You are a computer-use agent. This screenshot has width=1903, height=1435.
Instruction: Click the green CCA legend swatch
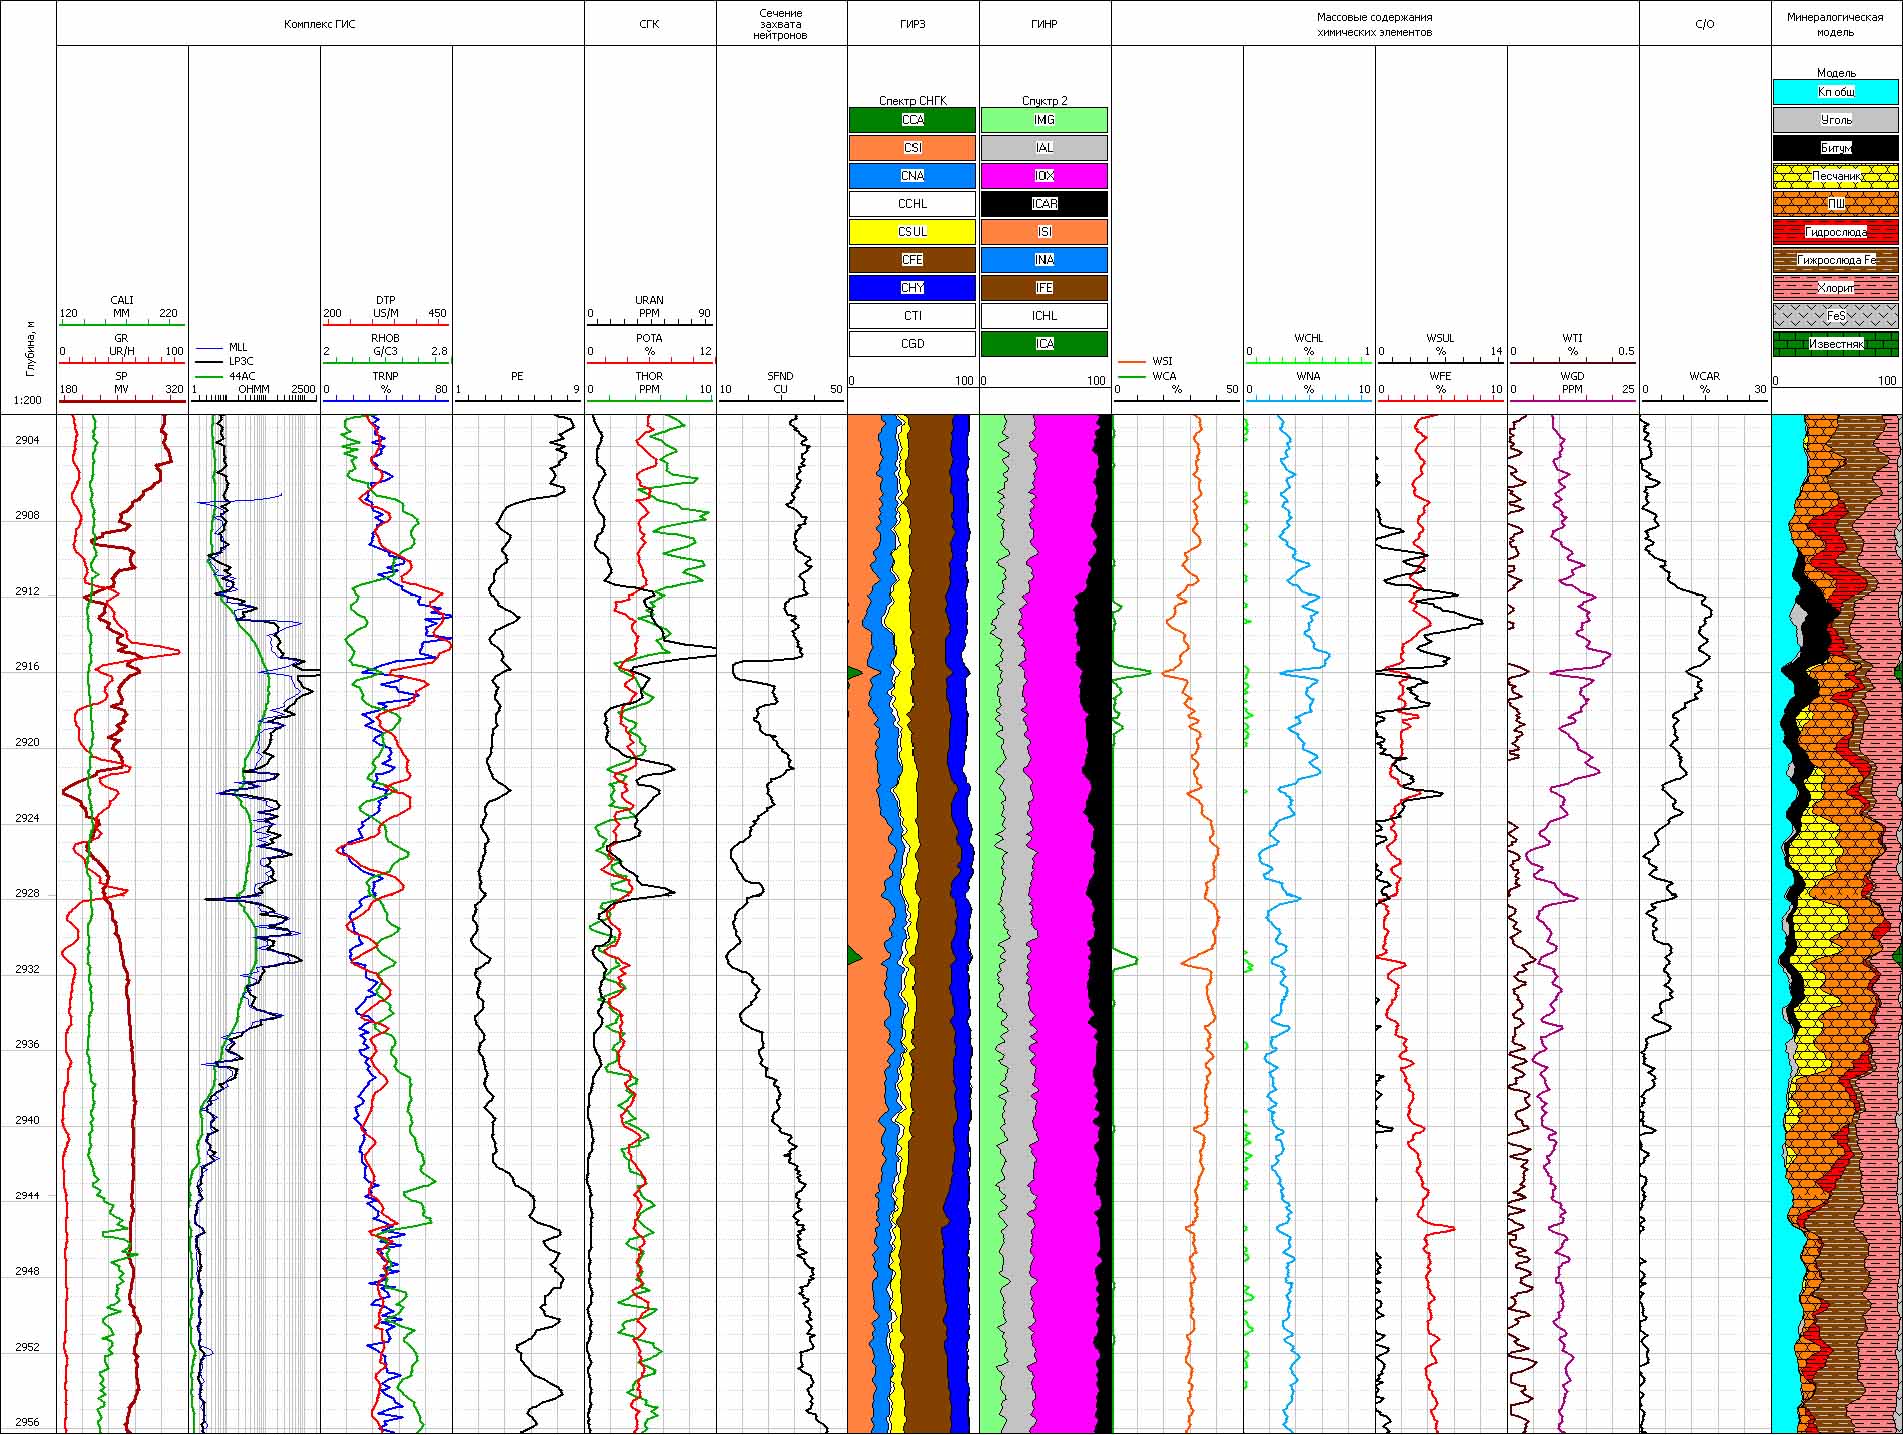click(x=912, y=120)
